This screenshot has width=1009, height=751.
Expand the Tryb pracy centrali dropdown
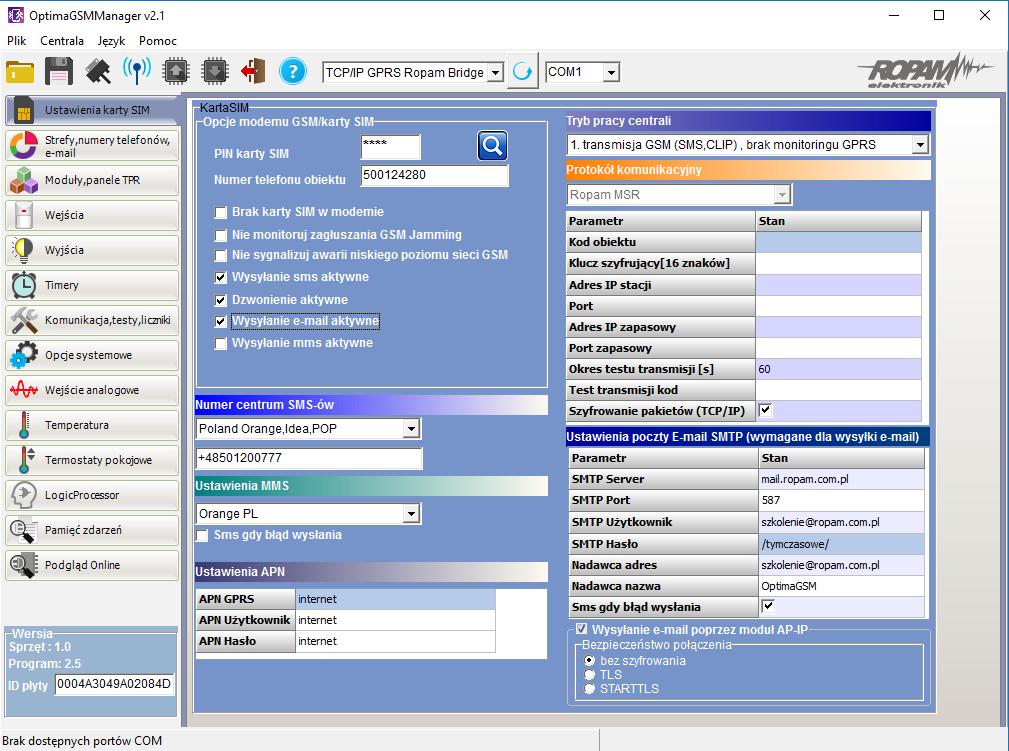point(920,145)
